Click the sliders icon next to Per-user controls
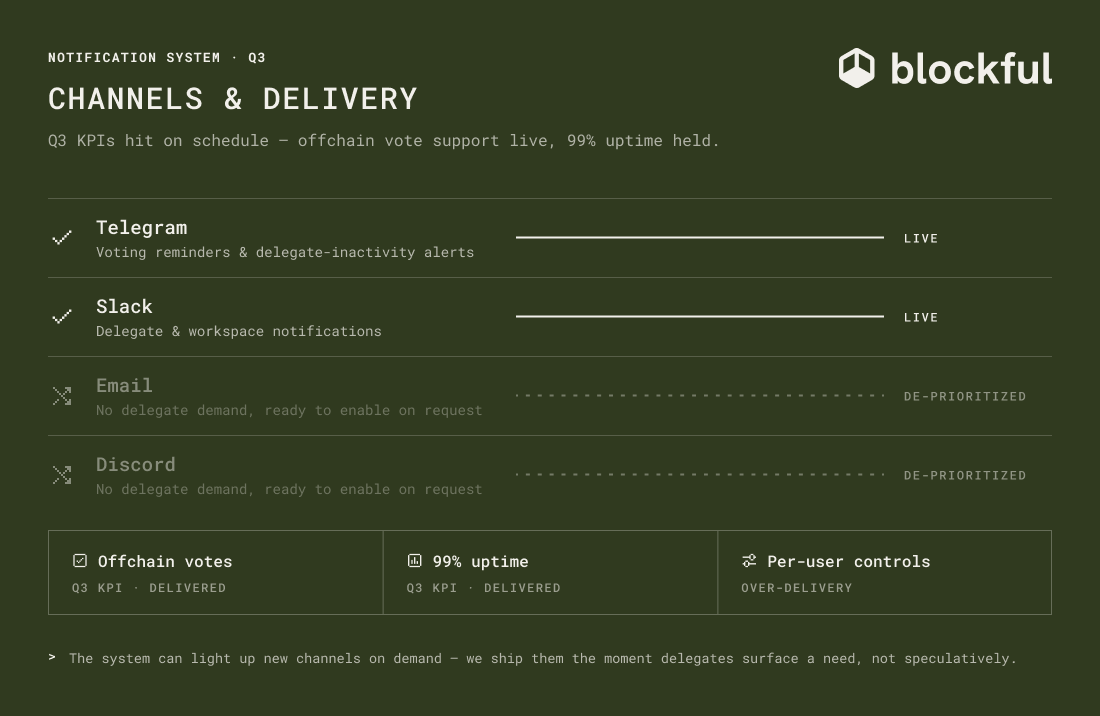The width and height of the screenshot is (1100, 716). tap(749, 560)
